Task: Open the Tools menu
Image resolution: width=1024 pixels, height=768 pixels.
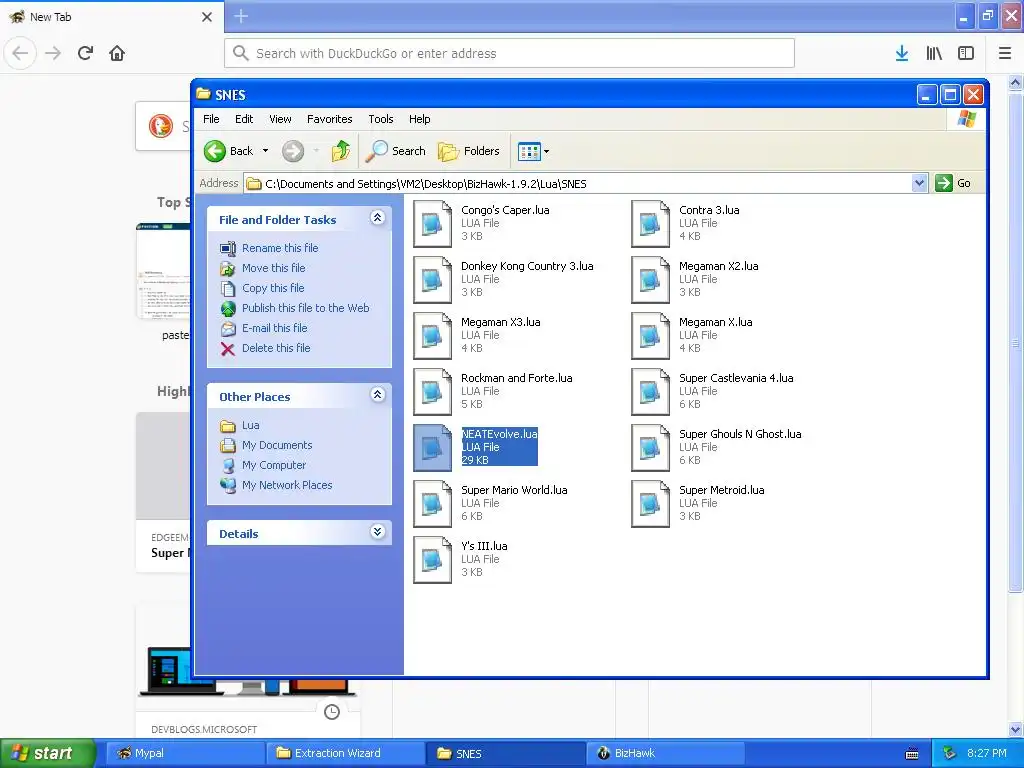Action: 381,119
